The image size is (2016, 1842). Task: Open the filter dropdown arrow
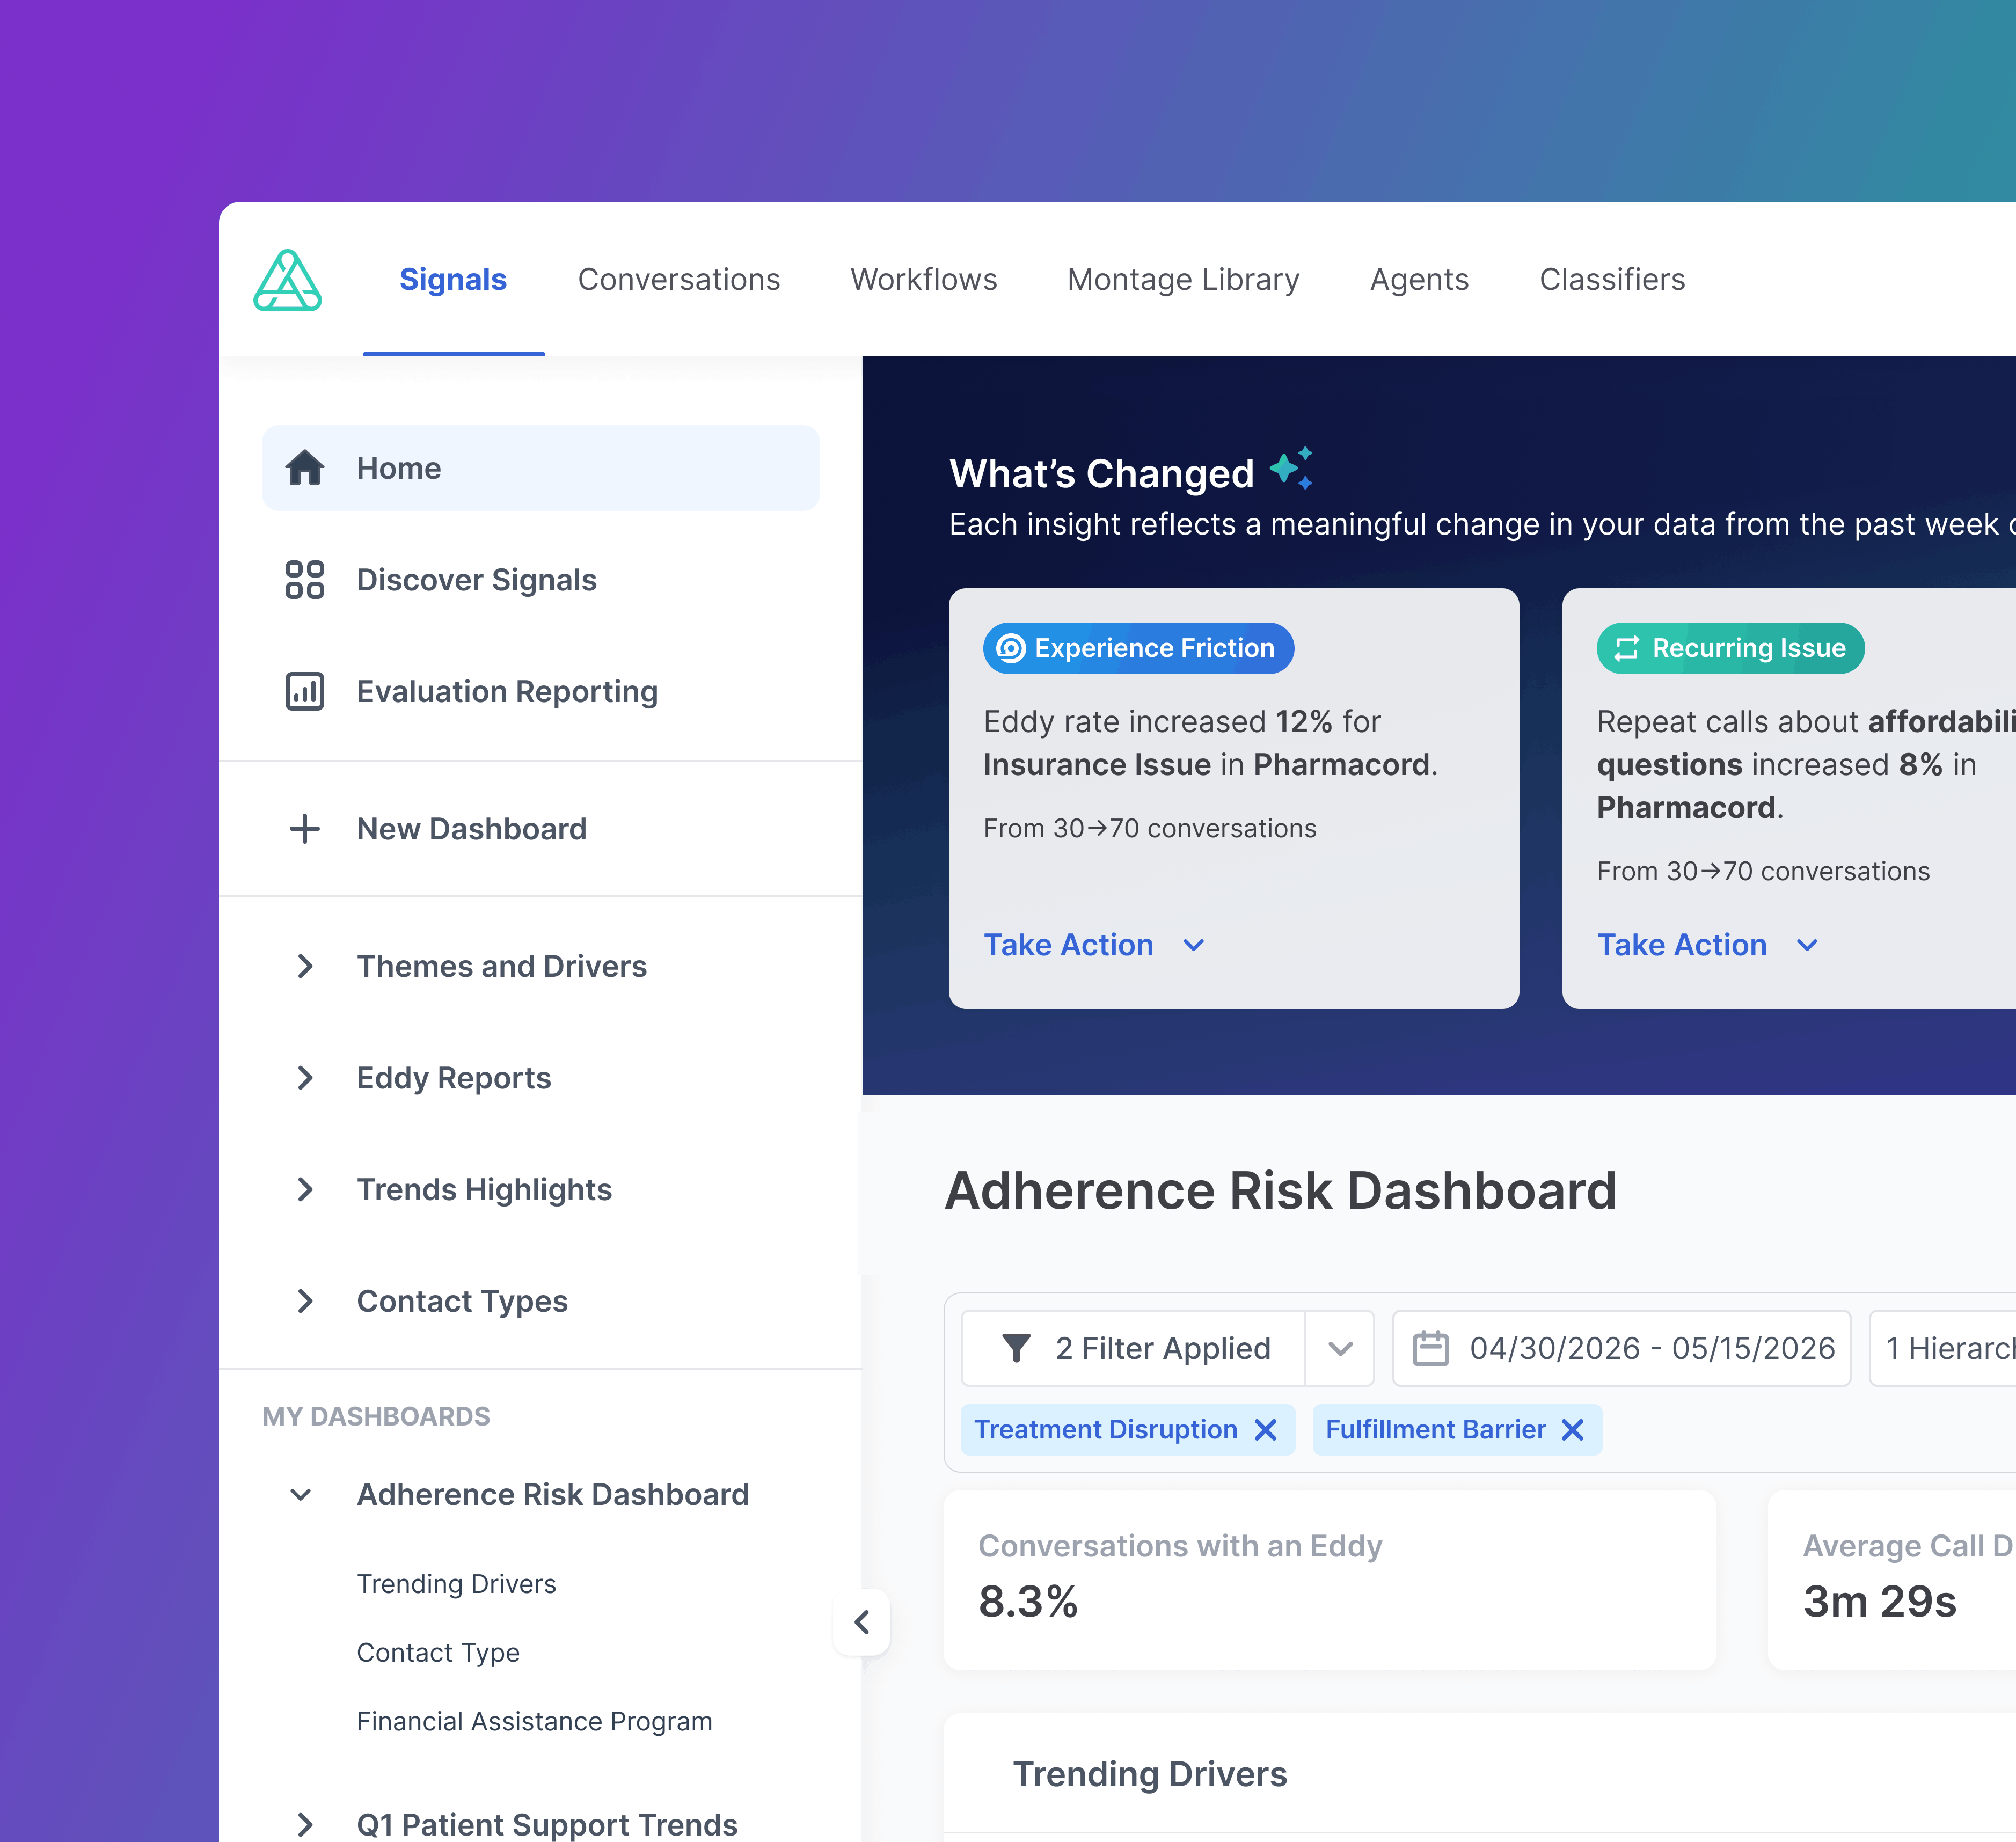[x=1340, y=1348]
